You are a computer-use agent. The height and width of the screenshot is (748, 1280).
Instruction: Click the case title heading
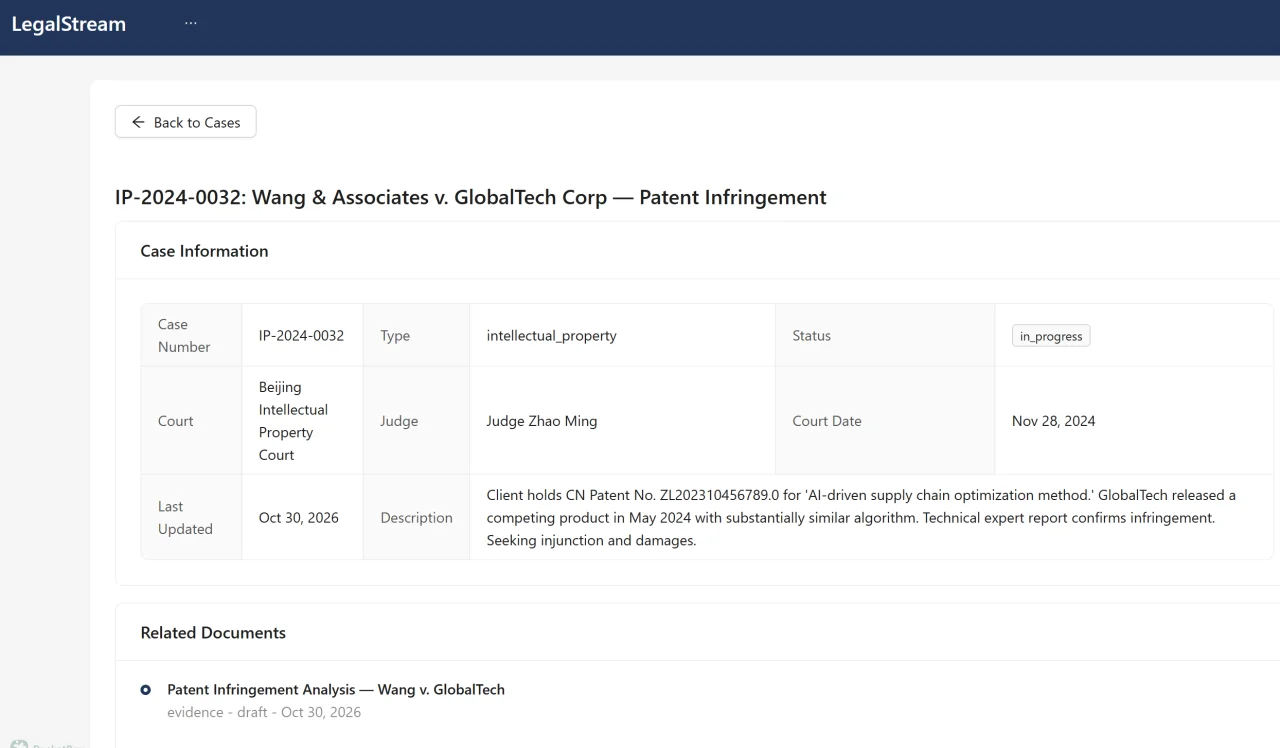coord(471,197)
